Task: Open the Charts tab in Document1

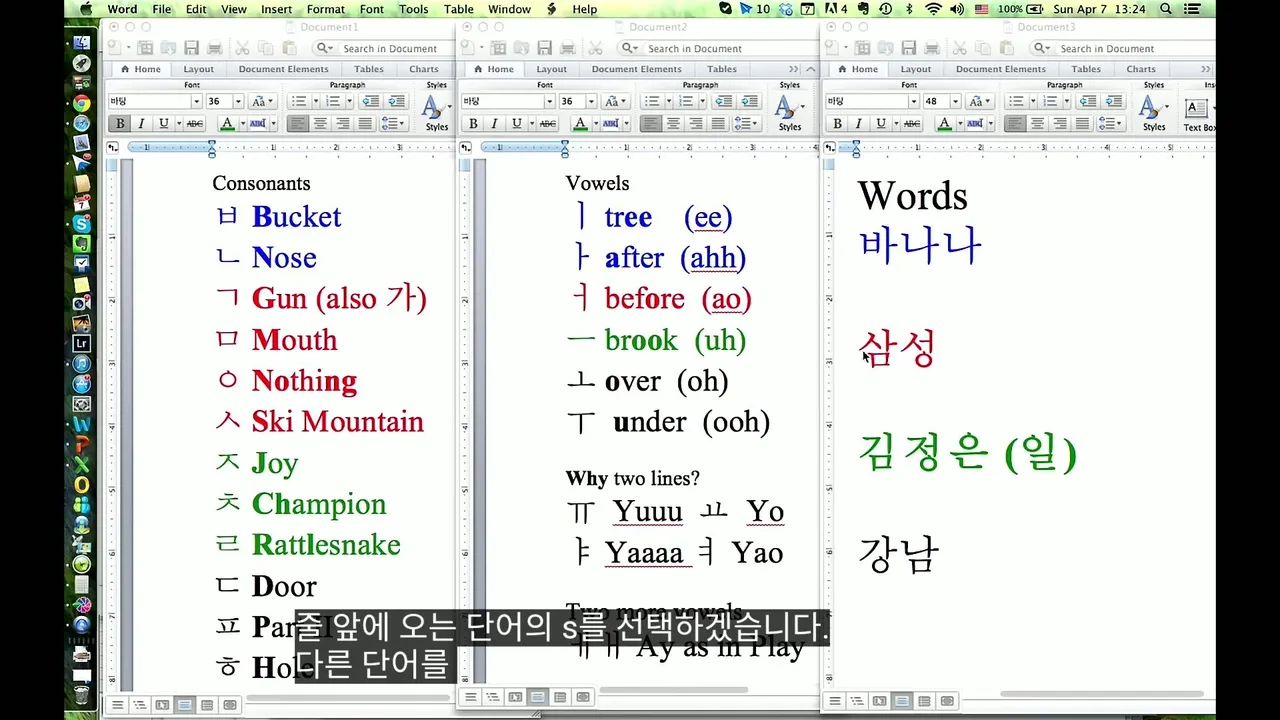Action: [424, 69]
